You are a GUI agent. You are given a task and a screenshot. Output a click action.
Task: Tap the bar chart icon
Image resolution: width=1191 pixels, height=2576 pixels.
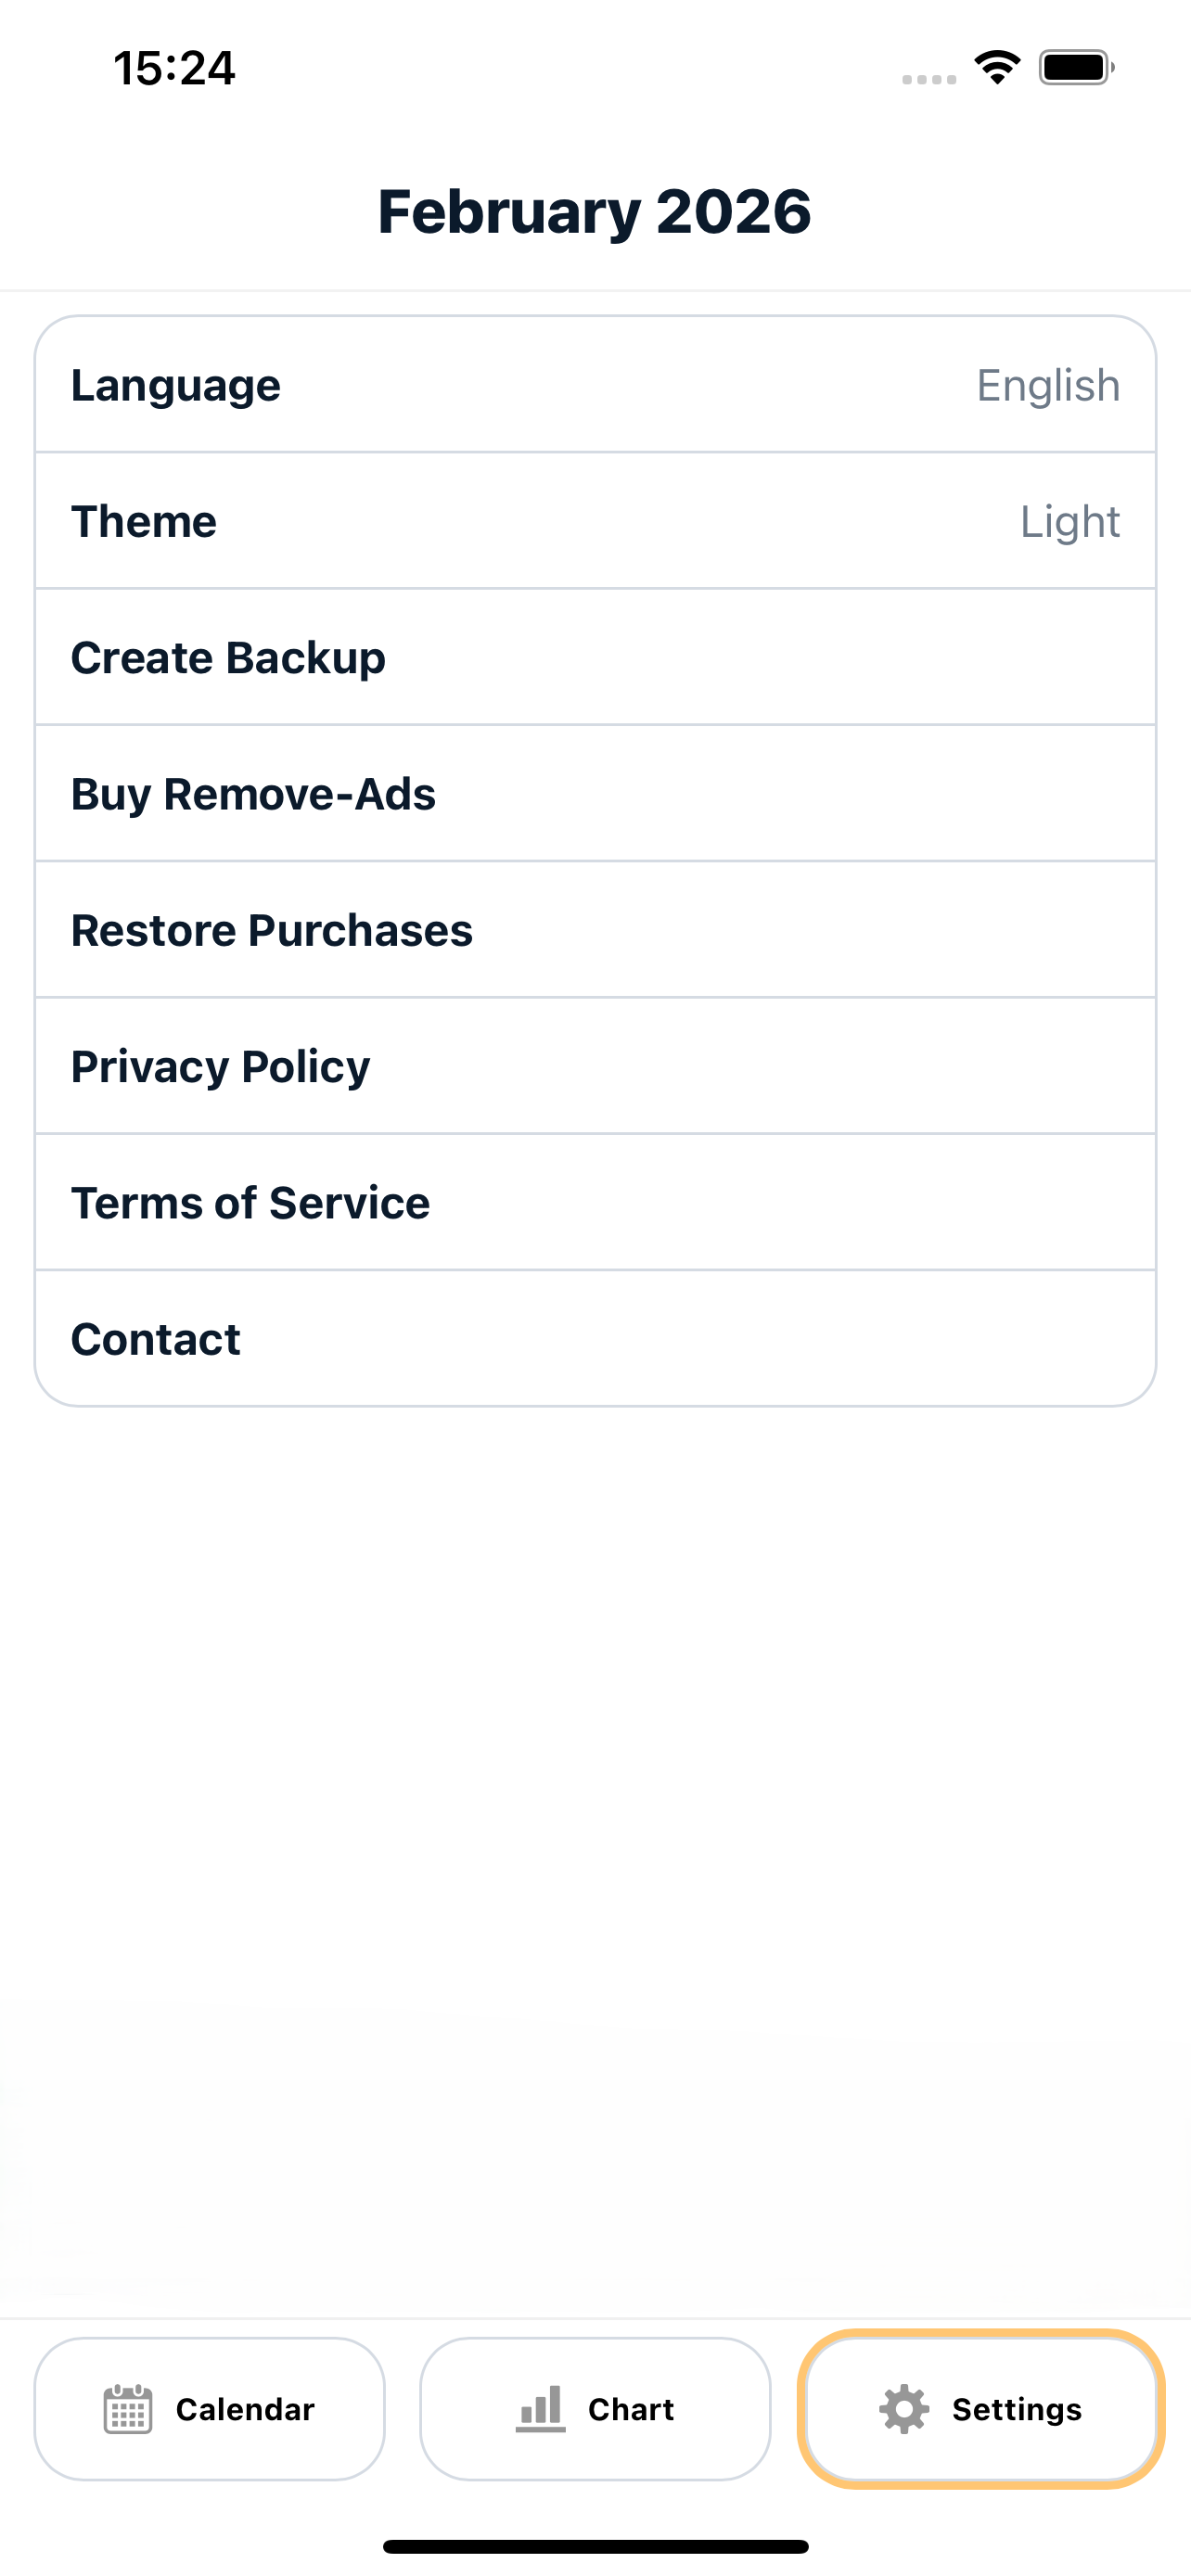coord(540,2408)
